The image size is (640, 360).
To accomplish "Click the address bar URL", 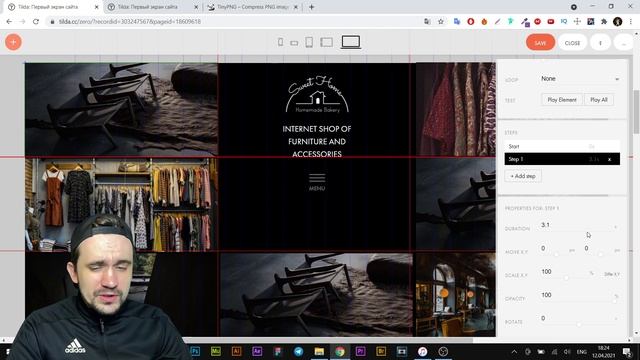I will click(x=130, y=22).
